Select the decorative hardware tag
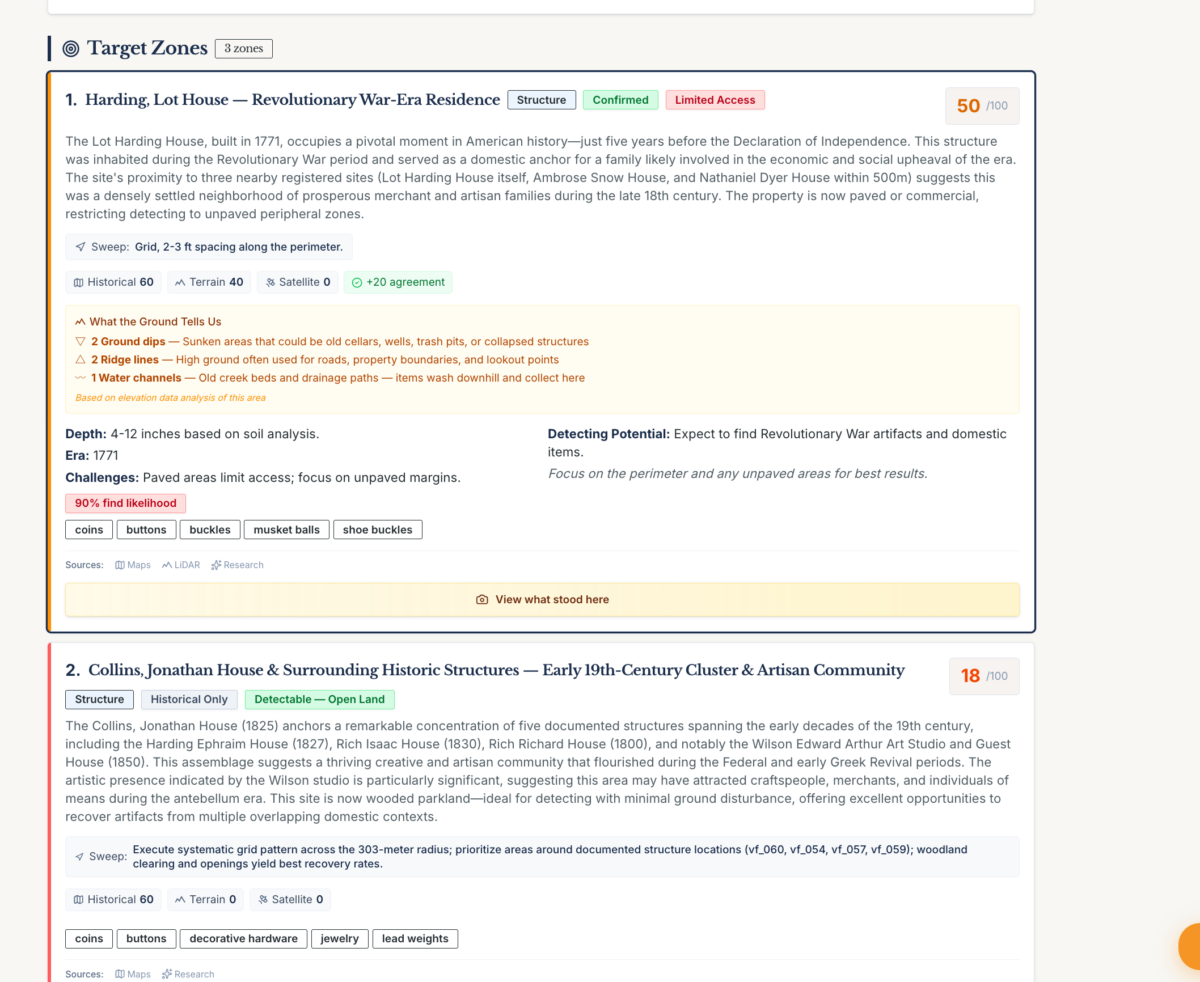The width and height of the screenshot is (1200, 982). click(x=243, y=939)
